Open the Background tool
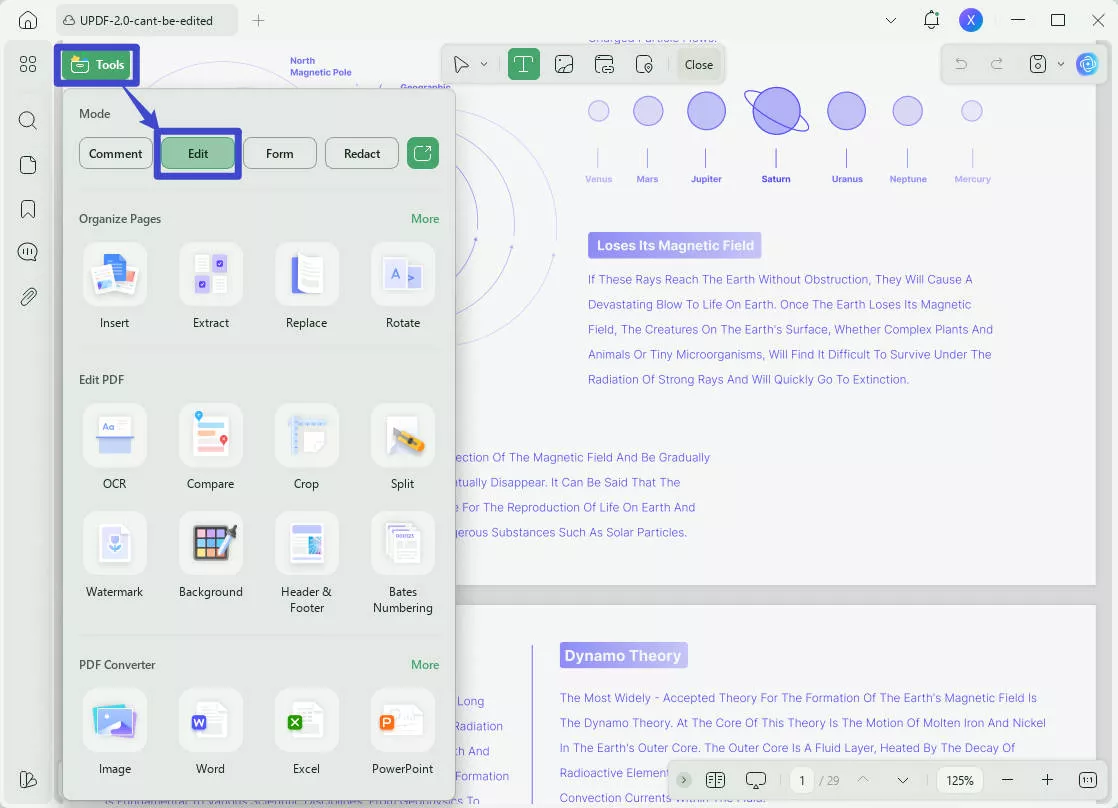This screenshot has height=808, width=1118. tap(211, 556)
